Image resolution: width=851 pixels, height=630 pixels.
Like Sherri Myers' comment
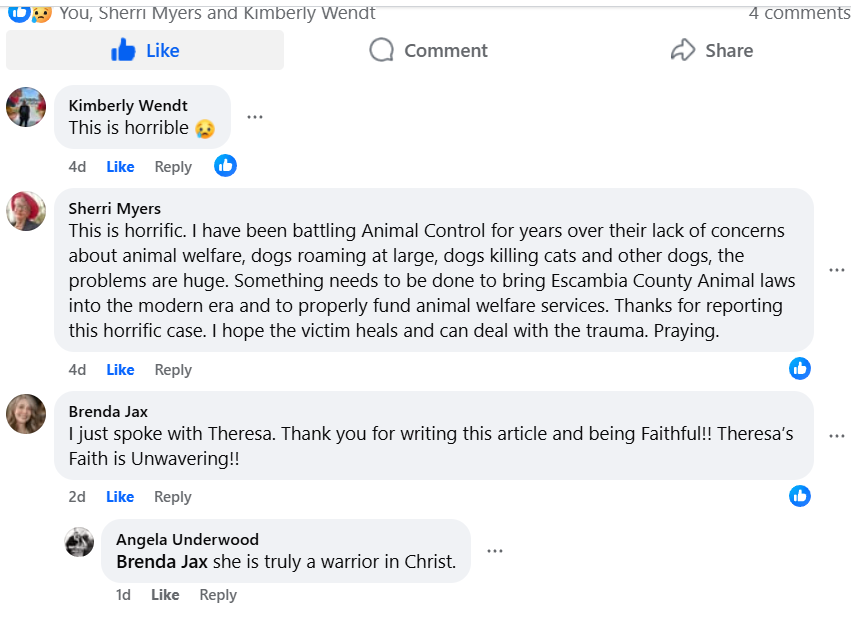(x=120, y=370)
